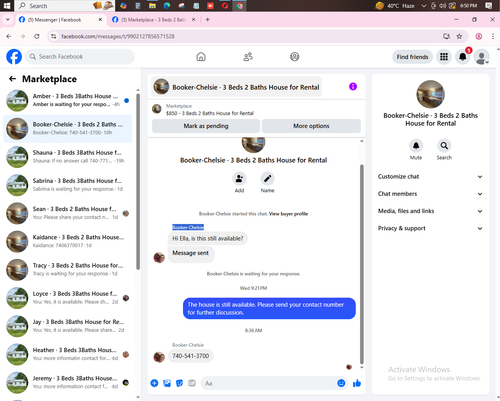The height and width of the screenshot is (401, 500).
Task: Open emoji picker in message box
Action: coord(341,383)
